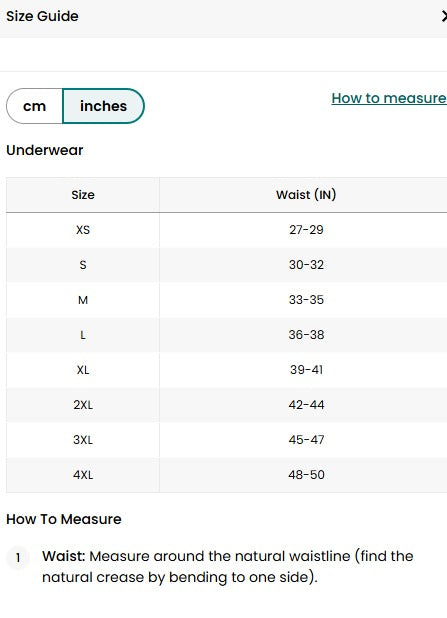
Task: Switch units to cm
Action: (x=35, y=106)
